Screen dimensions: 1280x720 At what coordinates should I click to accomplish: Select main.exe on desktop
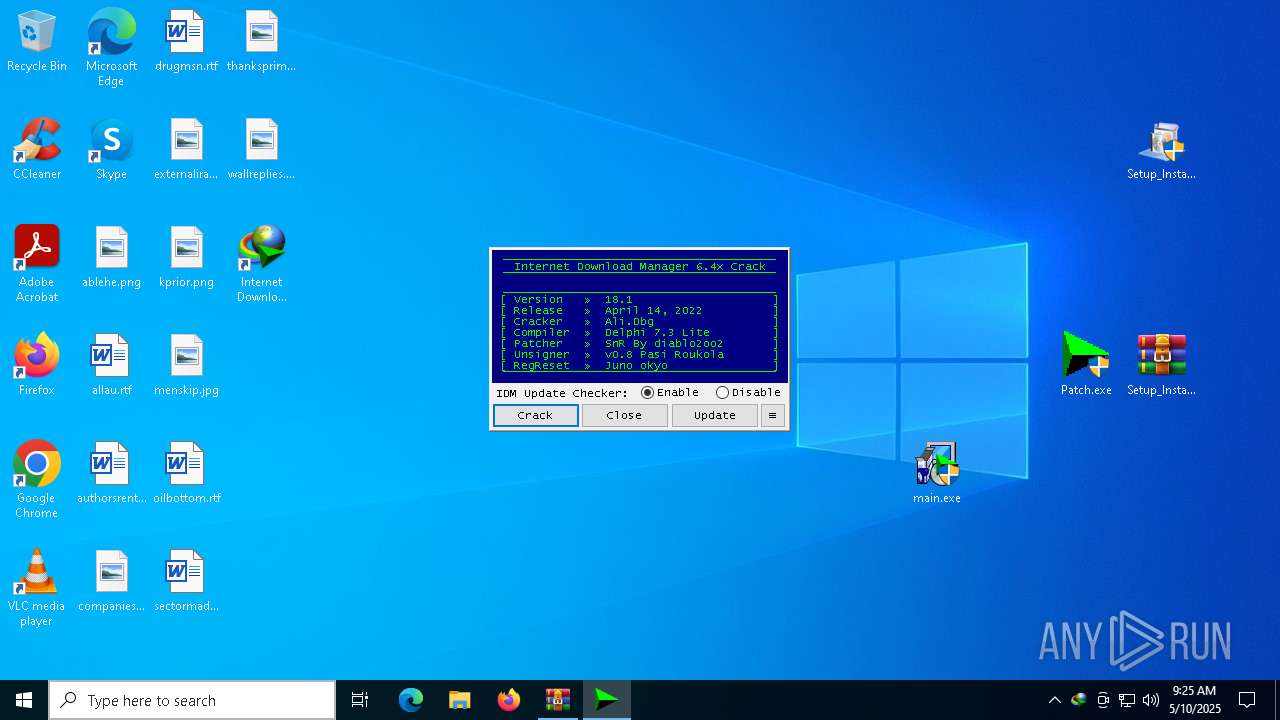tap(937, 472)
